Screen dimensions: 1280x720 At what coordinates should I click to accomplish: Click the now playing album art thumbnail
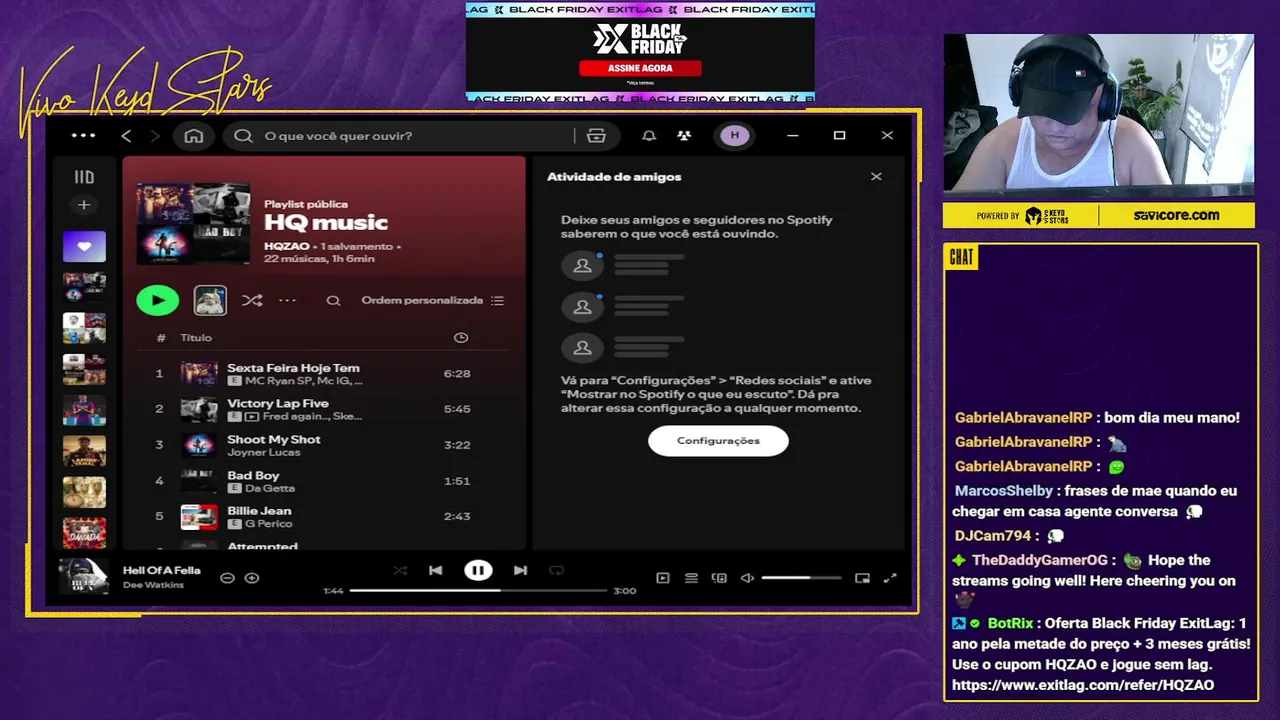(x=83, y=577)
